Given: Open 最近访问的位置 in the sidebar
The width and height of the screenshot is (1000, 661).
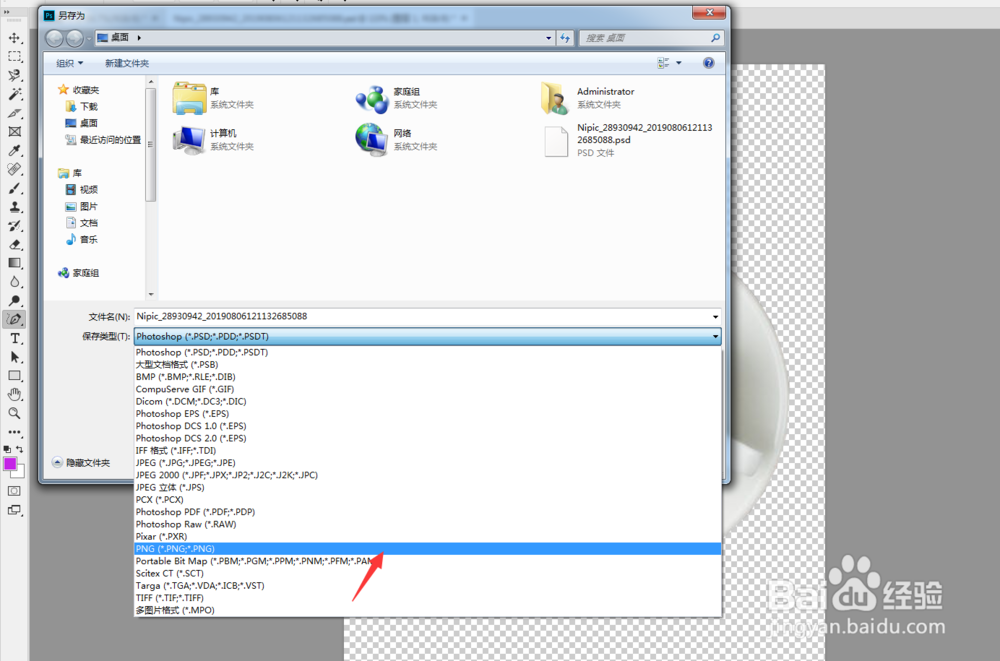Looking at the screenshot, I should click(103, 140).
